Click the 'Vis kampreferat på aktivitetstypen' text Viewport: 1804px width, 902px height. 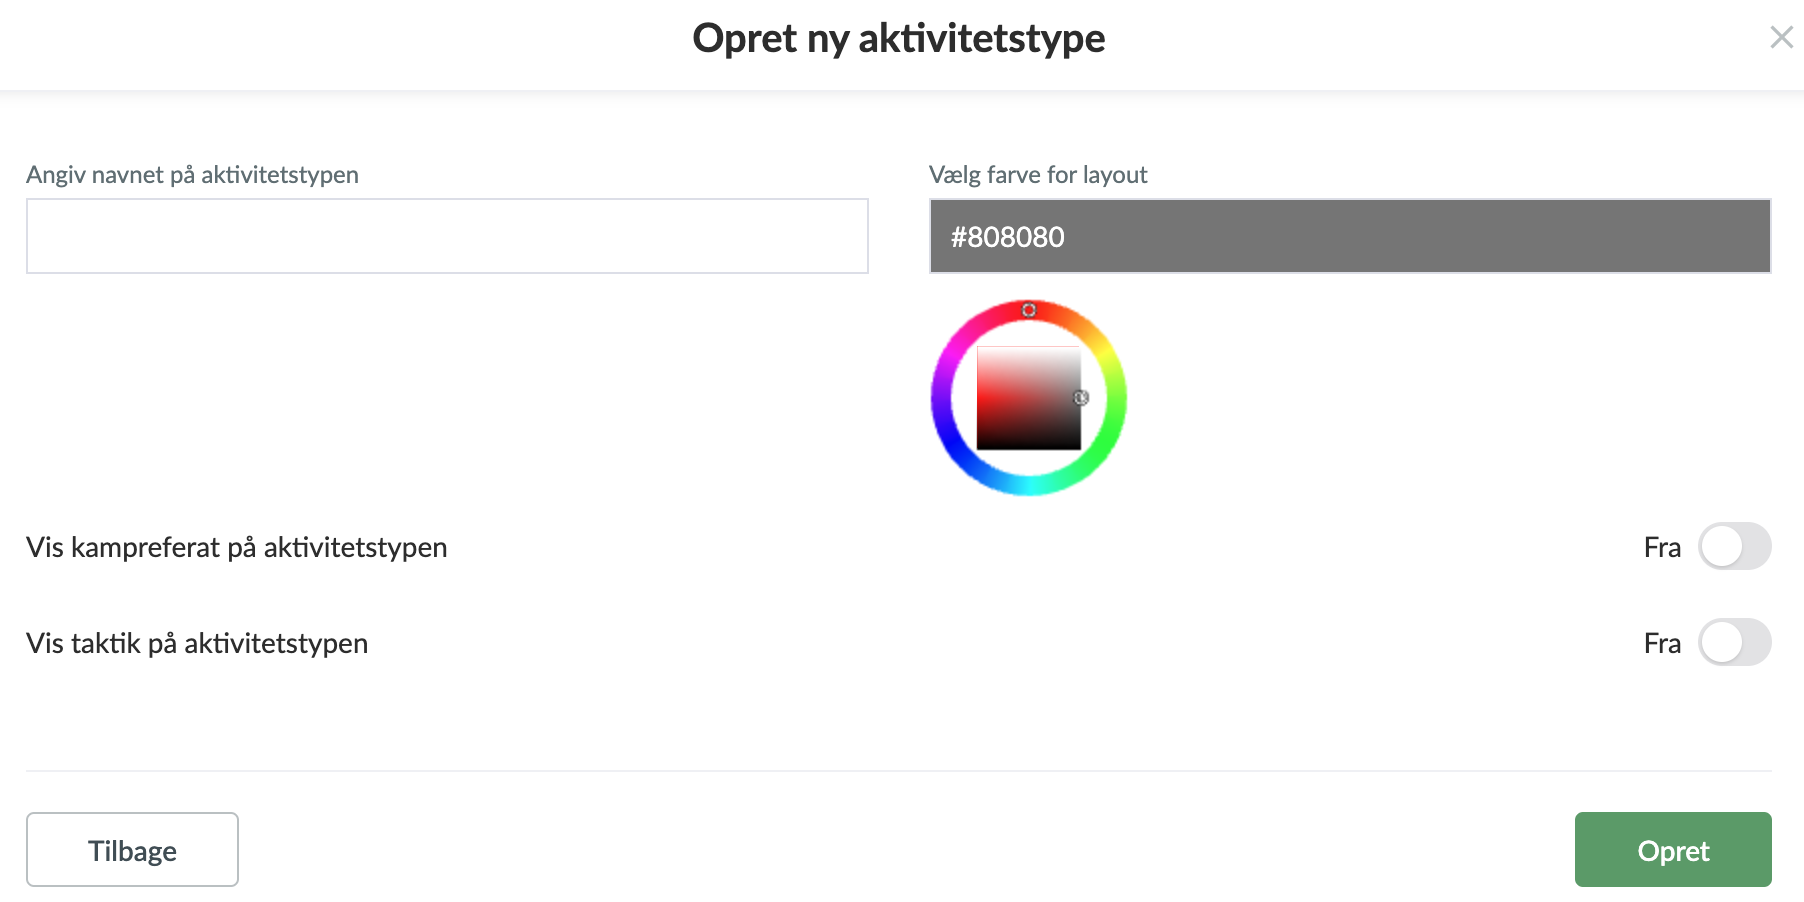pyautogui.click(x=236, y=548)
